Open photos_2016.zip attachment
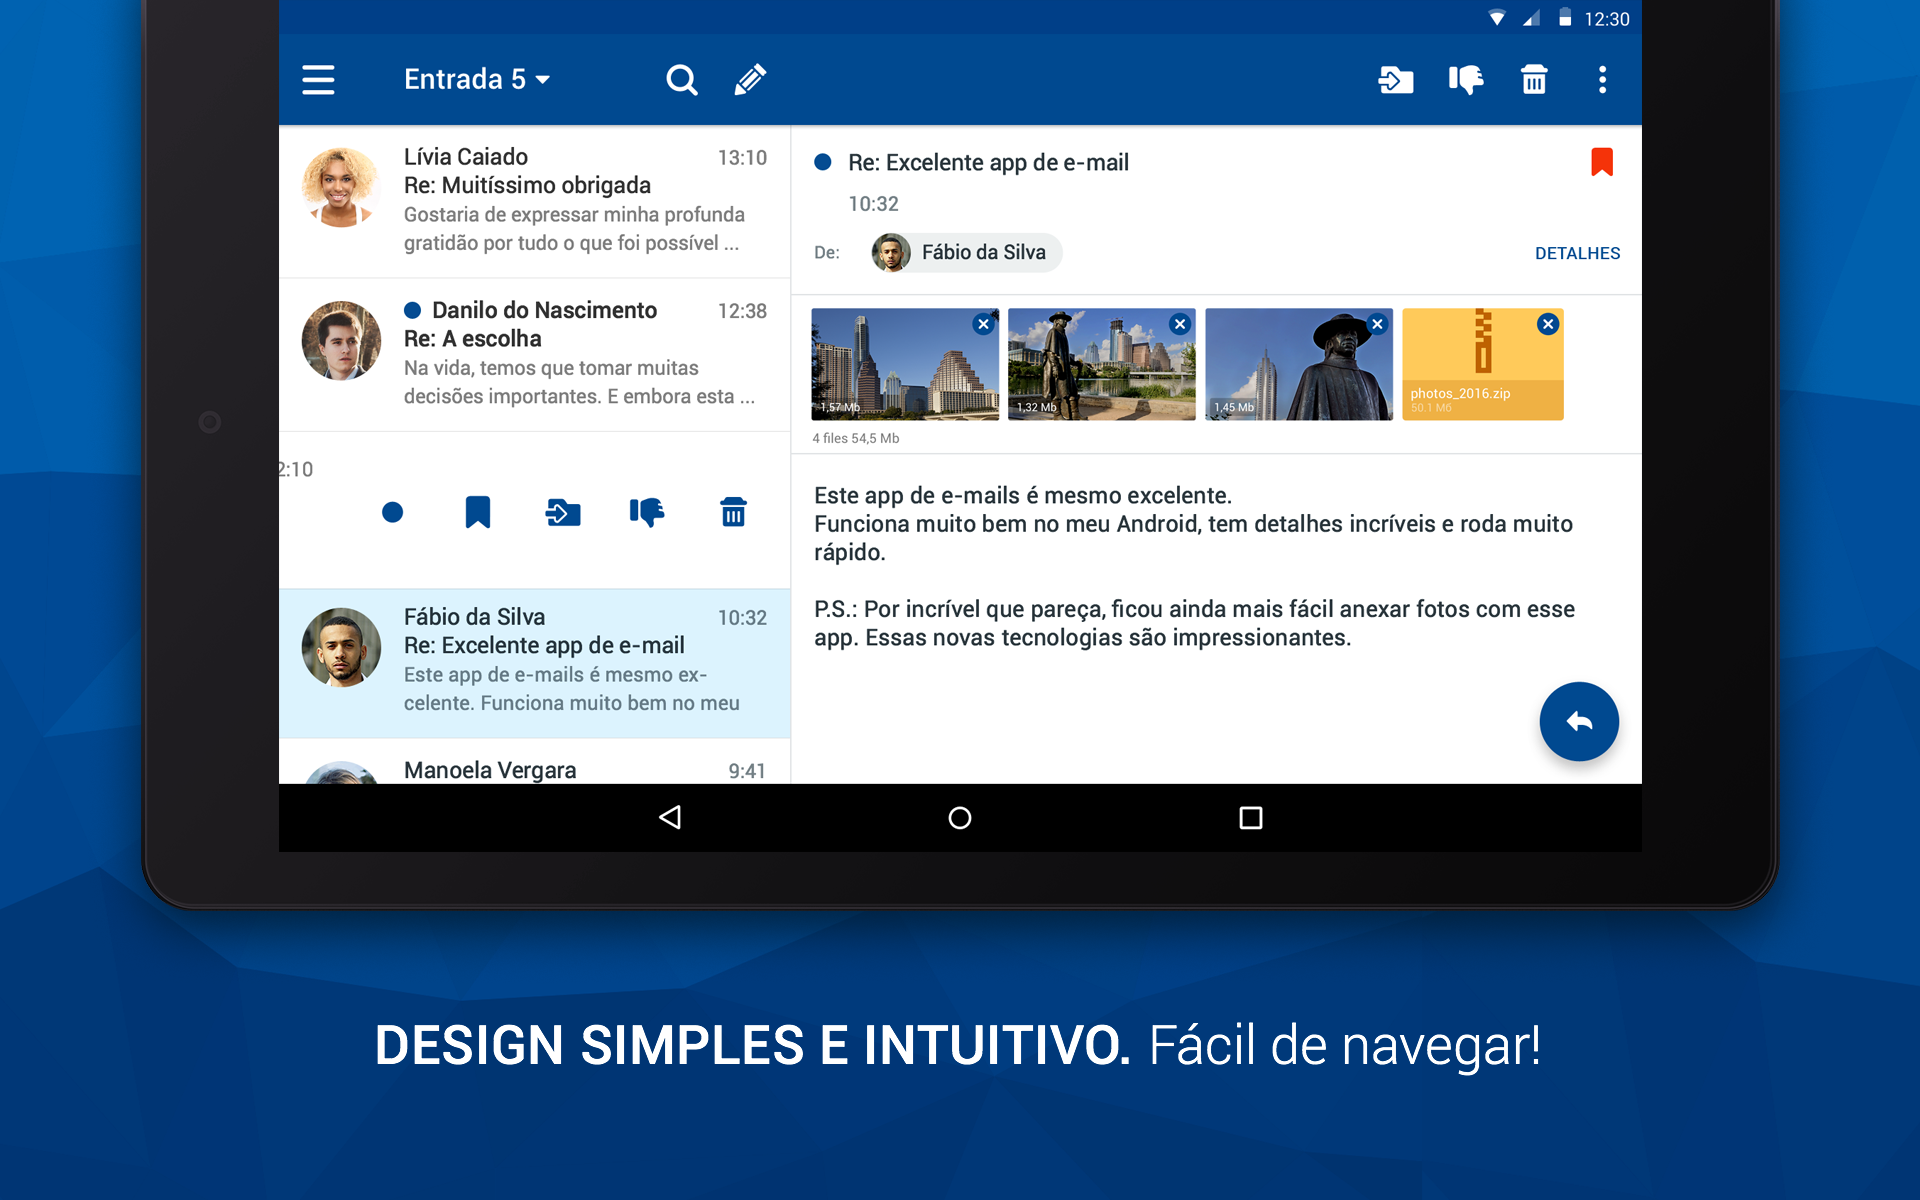1920x1200 pixels. tap(1482, 364)
